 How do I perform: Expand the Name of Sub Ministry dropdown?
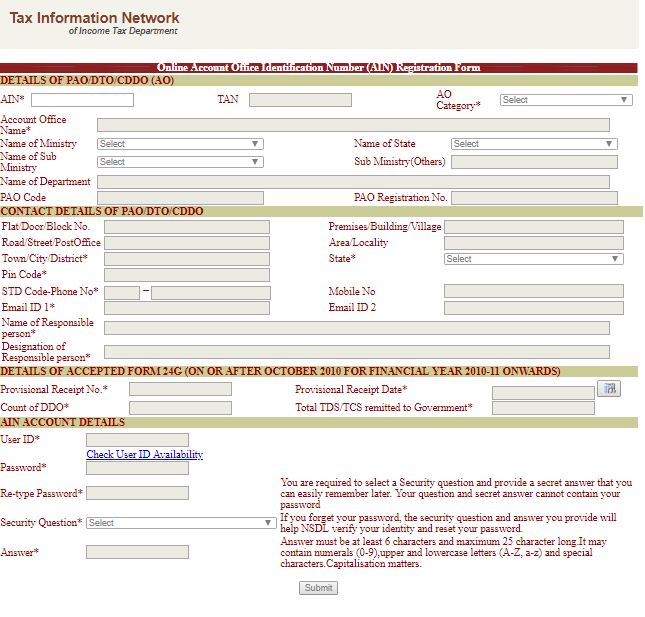tap(180, 162)
